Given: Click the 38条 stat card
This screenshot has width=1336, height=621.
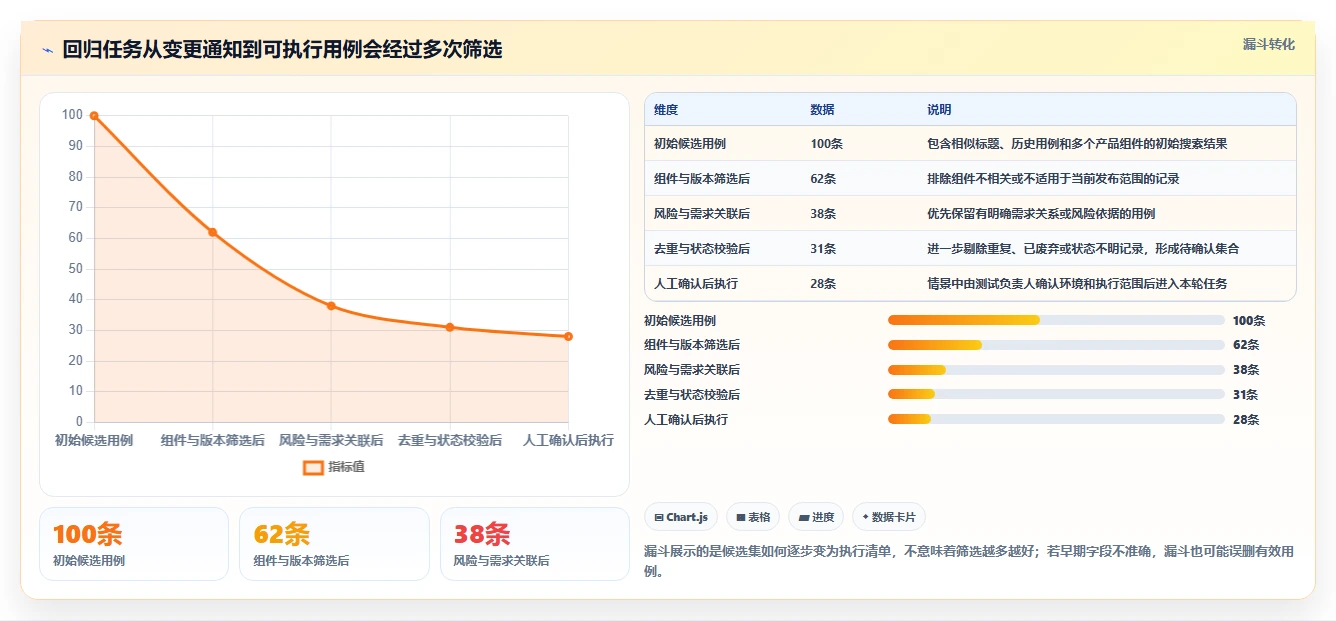Looking at the screenshot, I should tap(535, 544).
